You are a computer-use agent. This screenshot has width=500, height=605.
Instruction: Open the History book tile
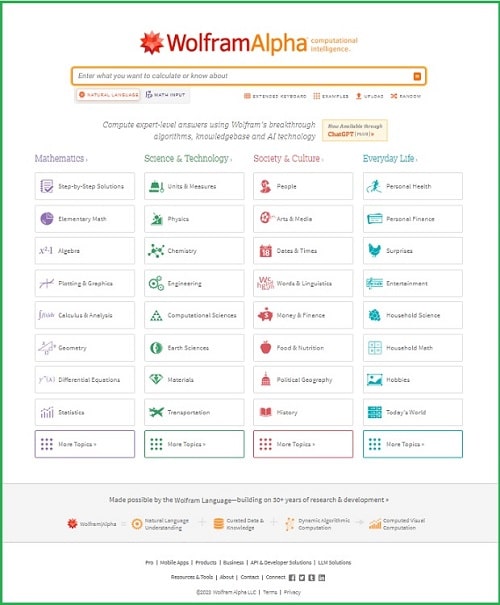303,412
